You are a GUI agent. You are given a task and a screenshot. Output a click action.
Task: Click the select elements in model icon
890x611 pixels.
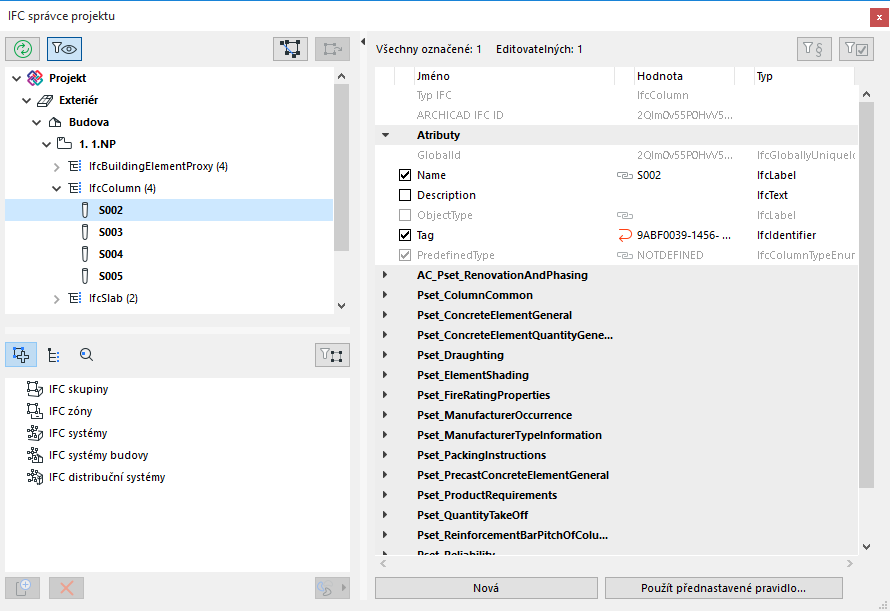[290, 49]
